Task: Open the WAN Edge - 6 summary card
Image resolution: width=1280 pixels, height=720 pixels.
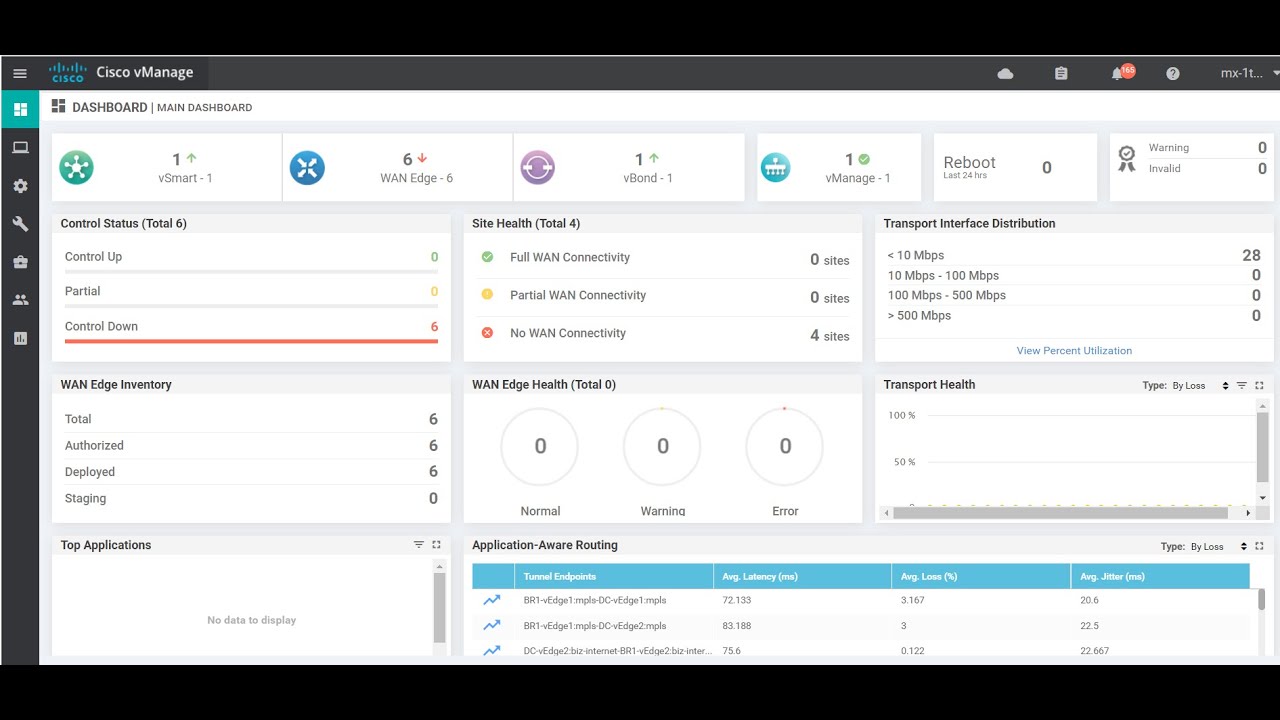Action: (398, 167)
